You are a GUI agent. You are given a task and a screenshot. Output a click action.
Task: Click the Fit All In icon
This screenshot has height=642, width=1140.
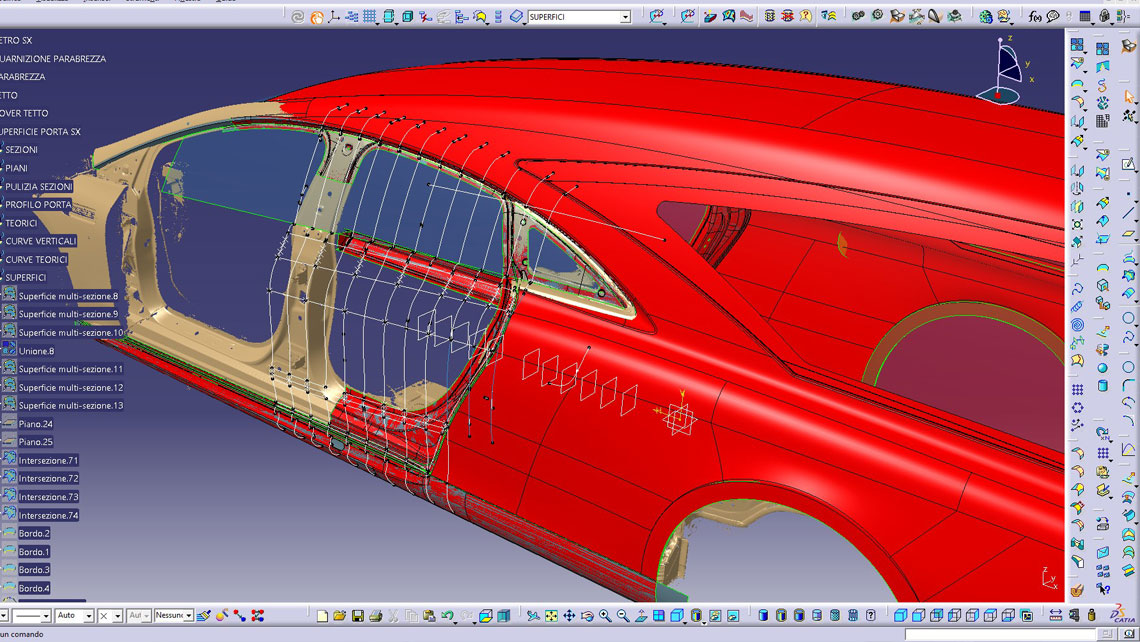[551, 616]
